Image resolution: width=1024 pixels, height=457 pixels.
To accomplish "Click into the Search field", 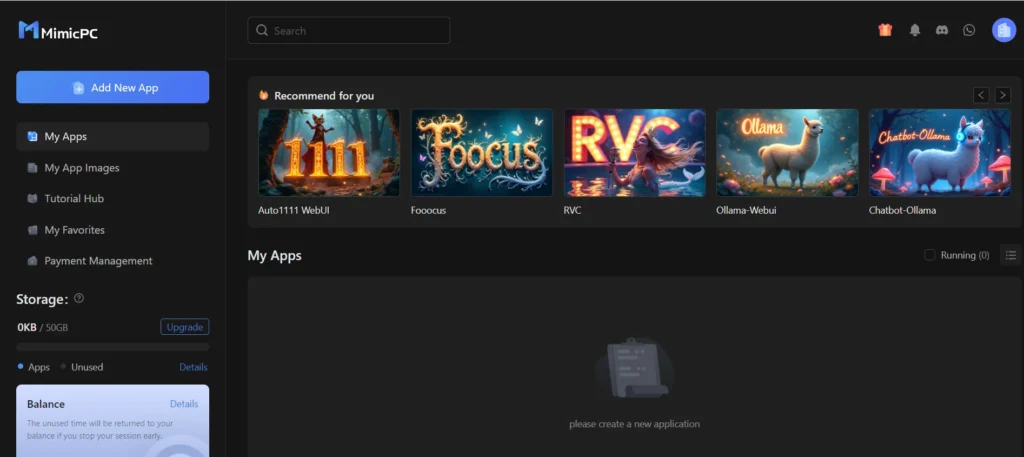I will [349, 30].
